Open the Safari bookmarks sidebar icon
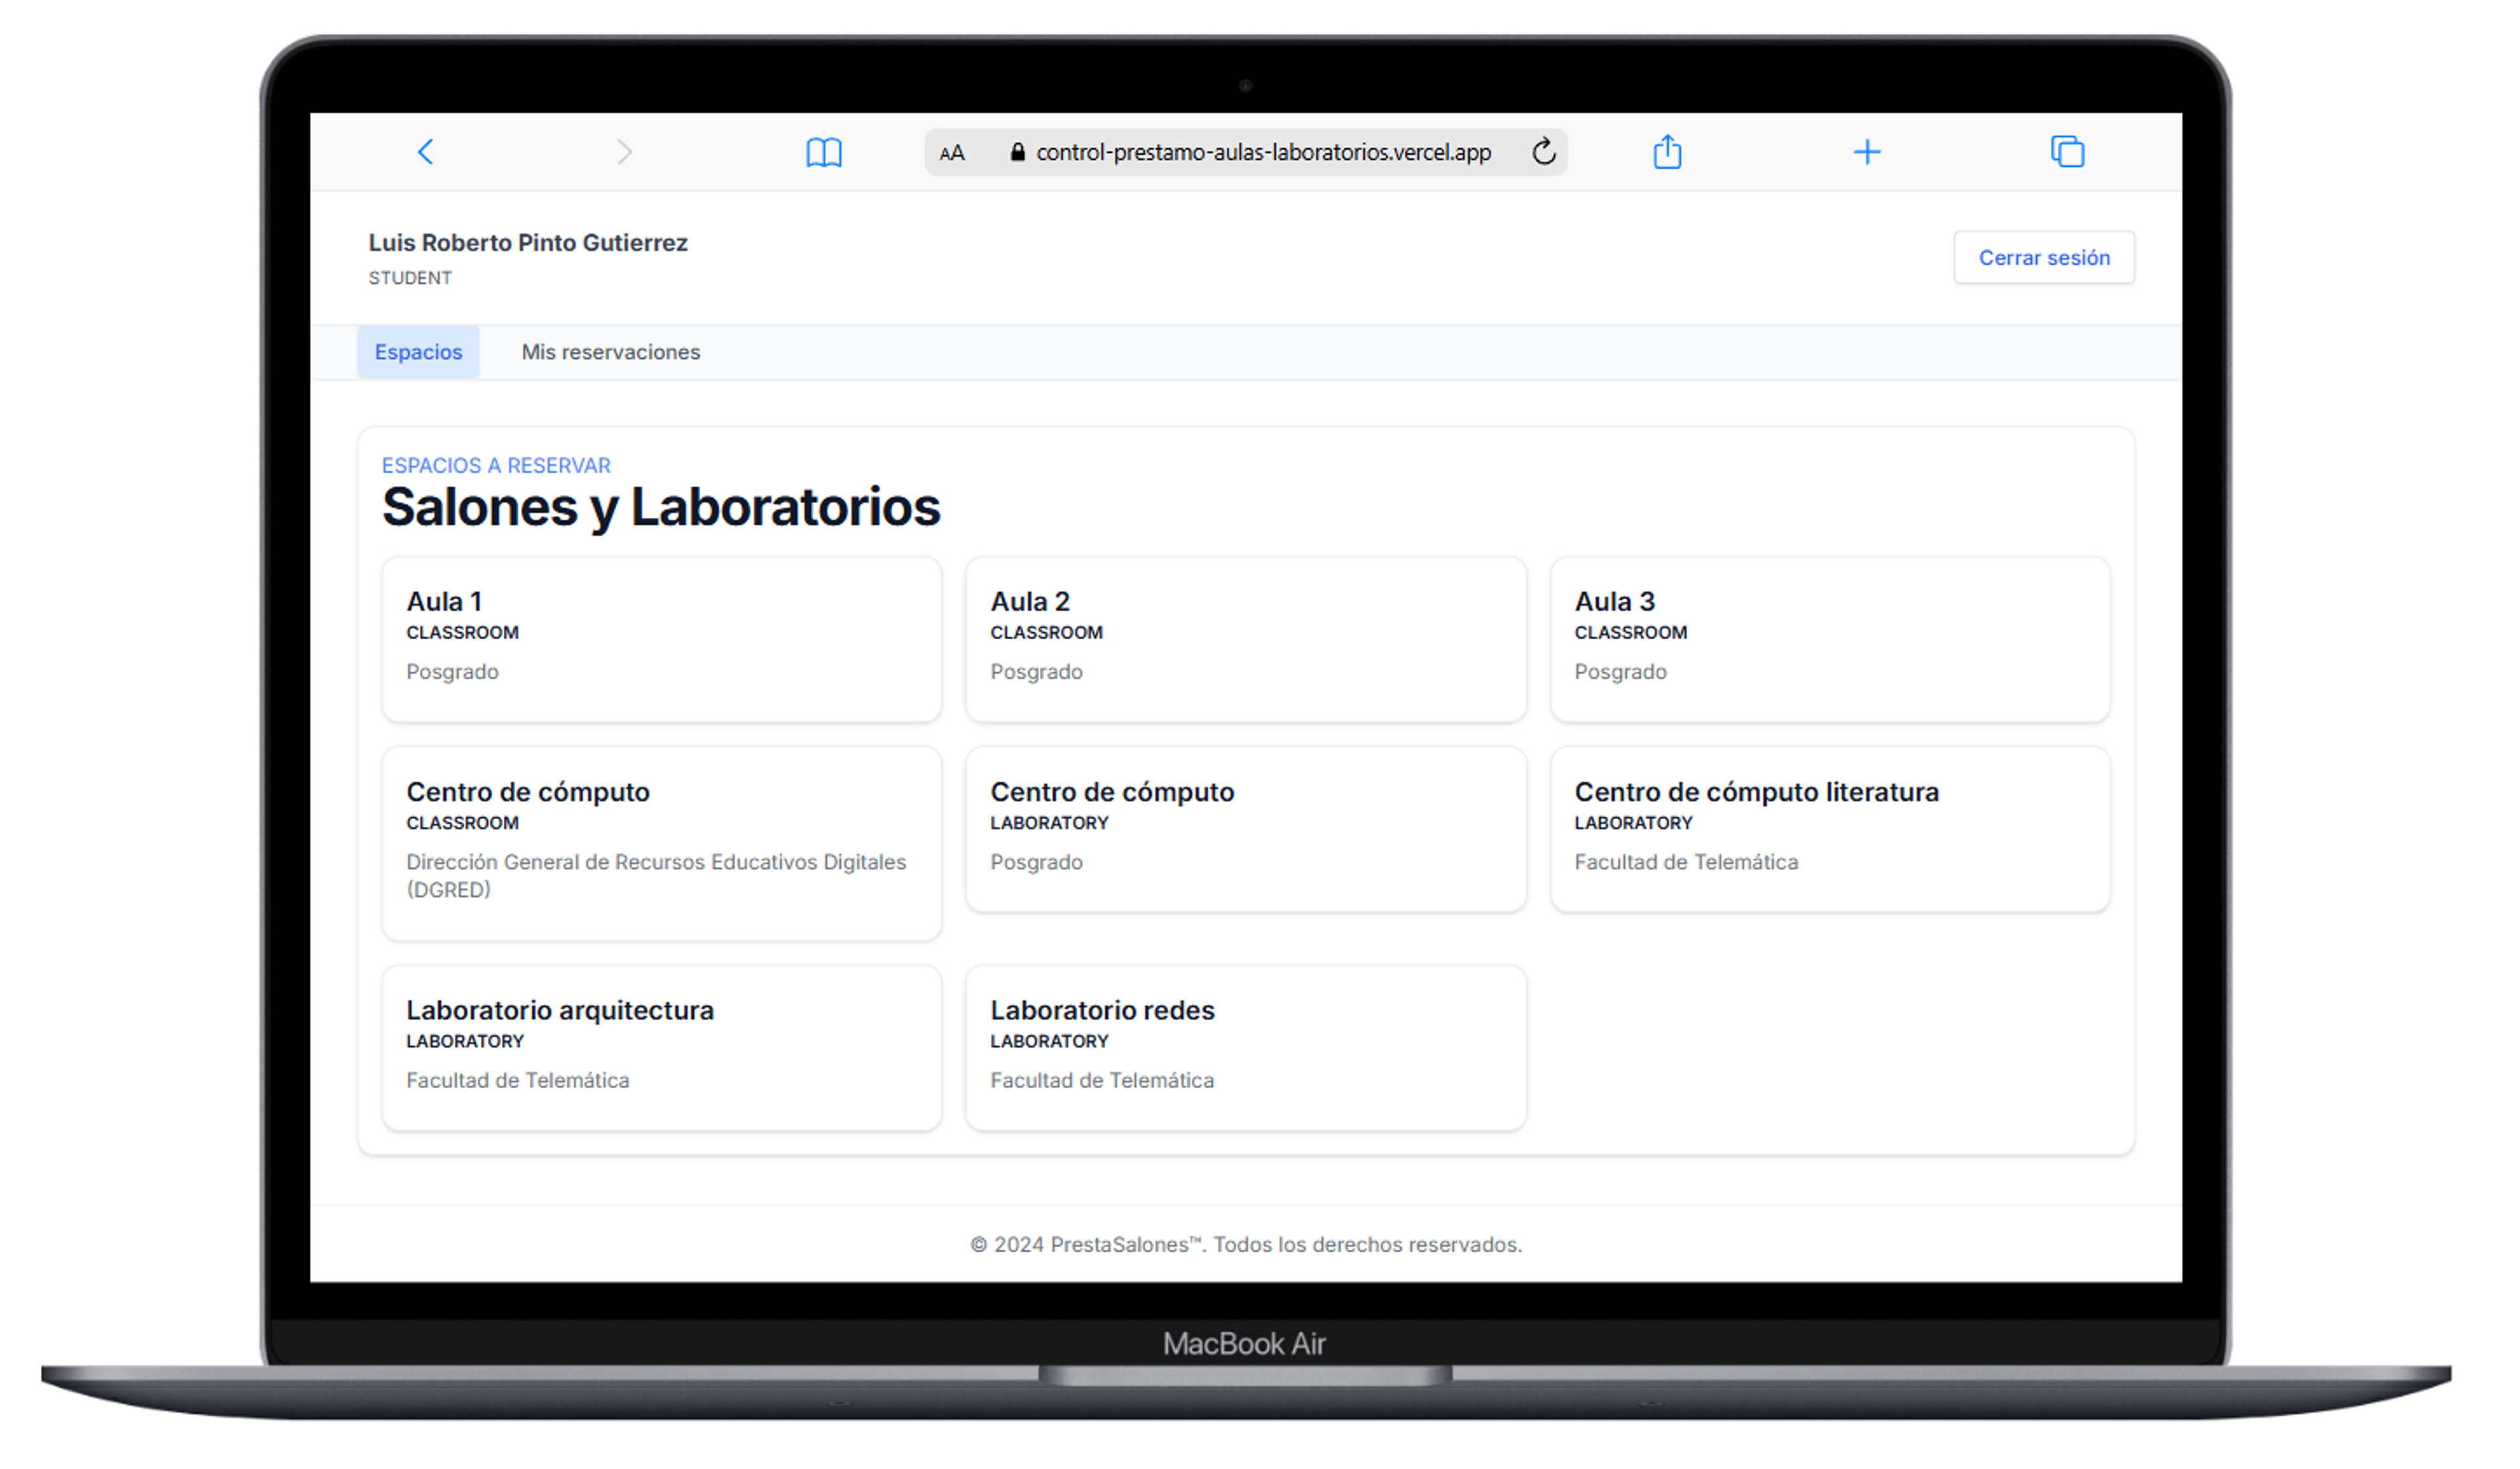This screenshot has height=1469, width=2520. [824, 151]
